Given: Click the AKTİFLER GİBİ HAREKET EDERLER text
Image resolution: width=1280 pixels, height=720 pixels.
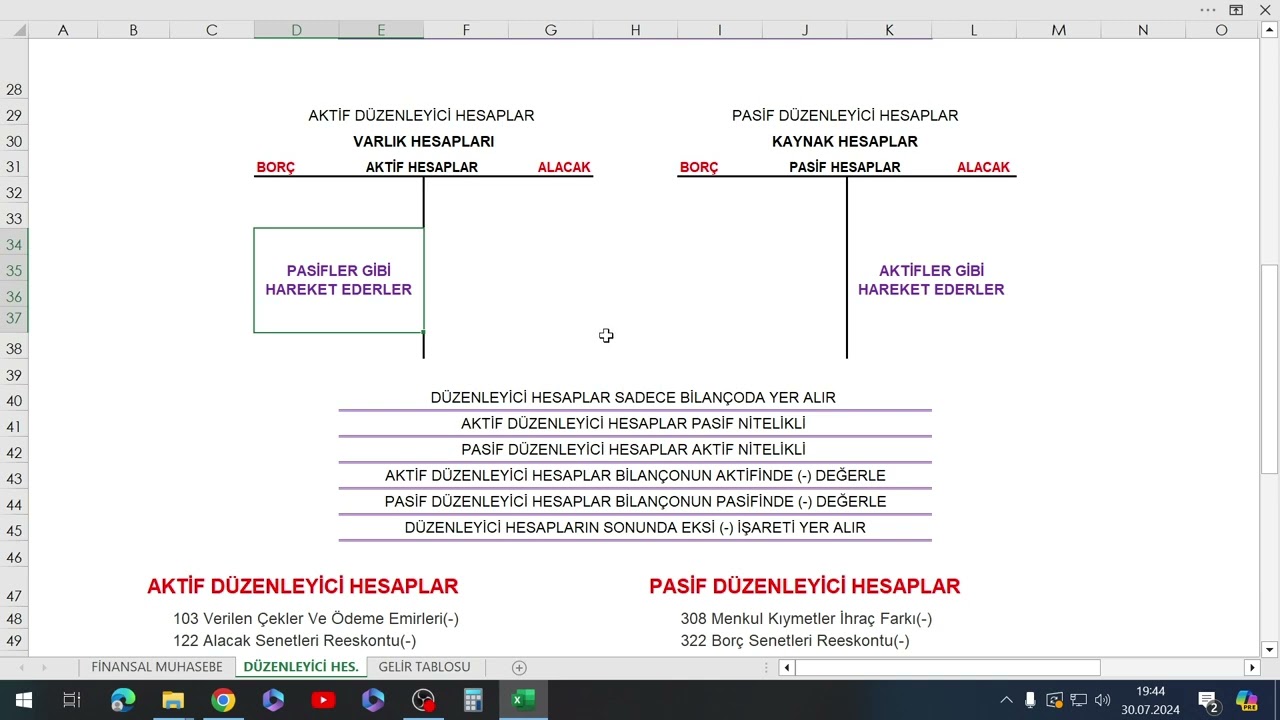Looking at the screenshot, I should pyautogui.click(x=931, y=280).
